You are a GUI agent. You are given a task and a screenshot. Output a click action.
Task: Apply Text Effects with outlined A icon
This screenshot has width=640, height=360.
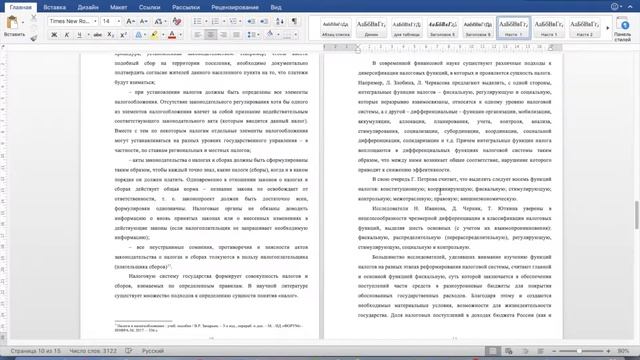click(138, 35)
